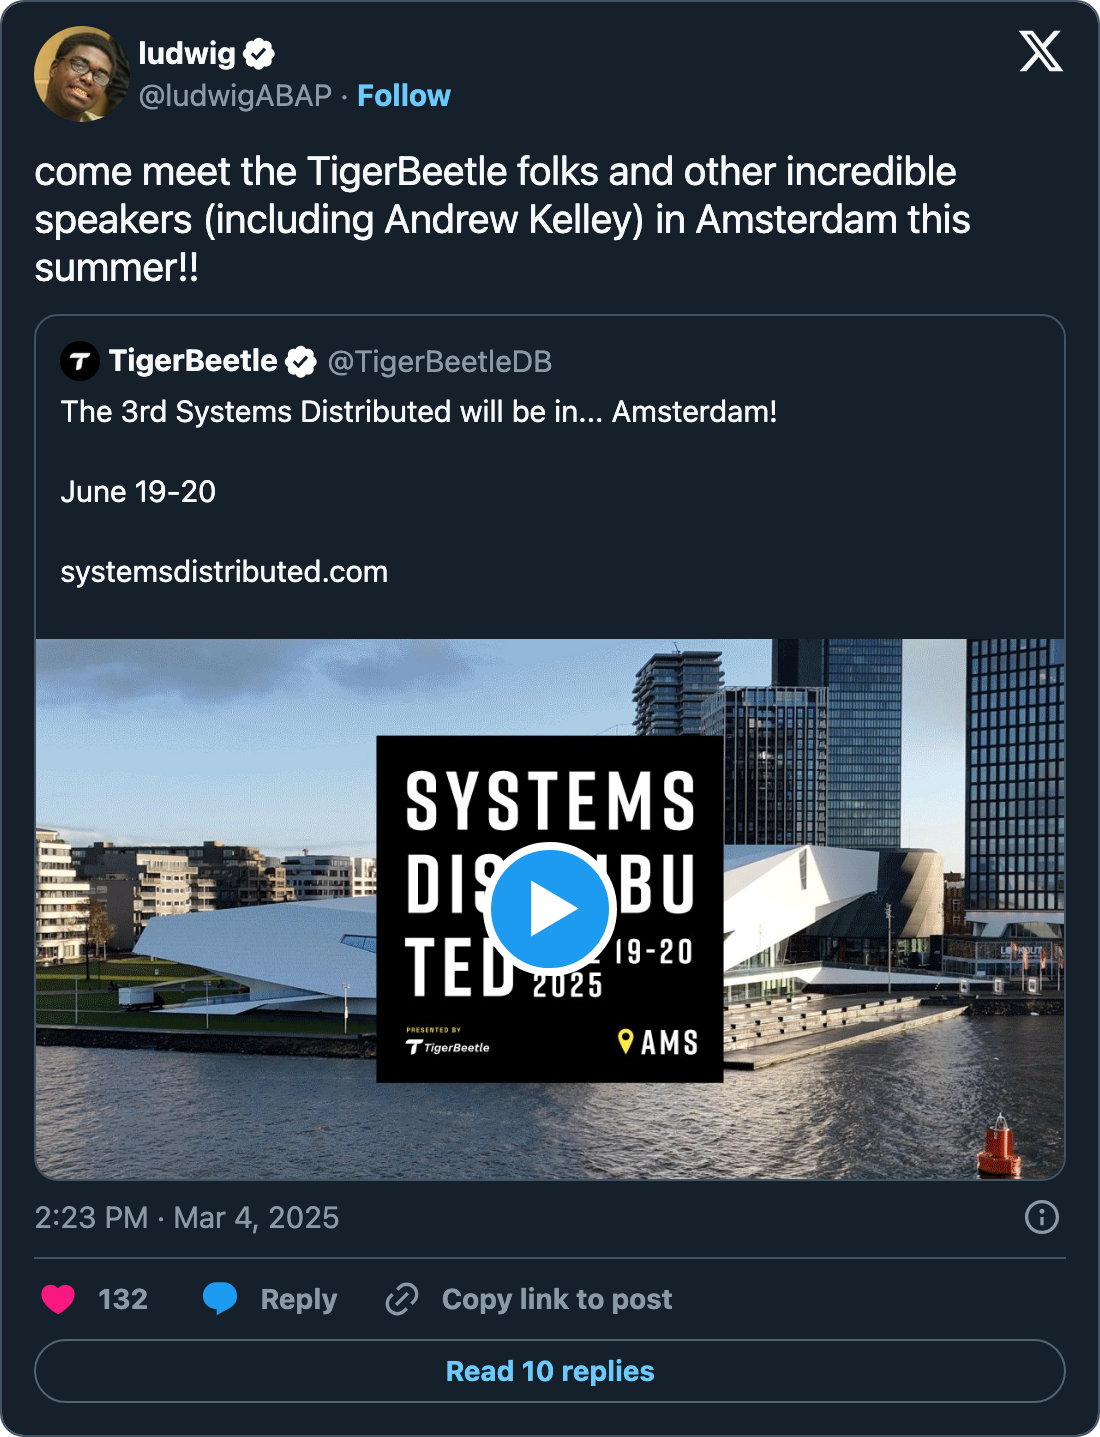Click the chain link copy icon

(402, 1299)
